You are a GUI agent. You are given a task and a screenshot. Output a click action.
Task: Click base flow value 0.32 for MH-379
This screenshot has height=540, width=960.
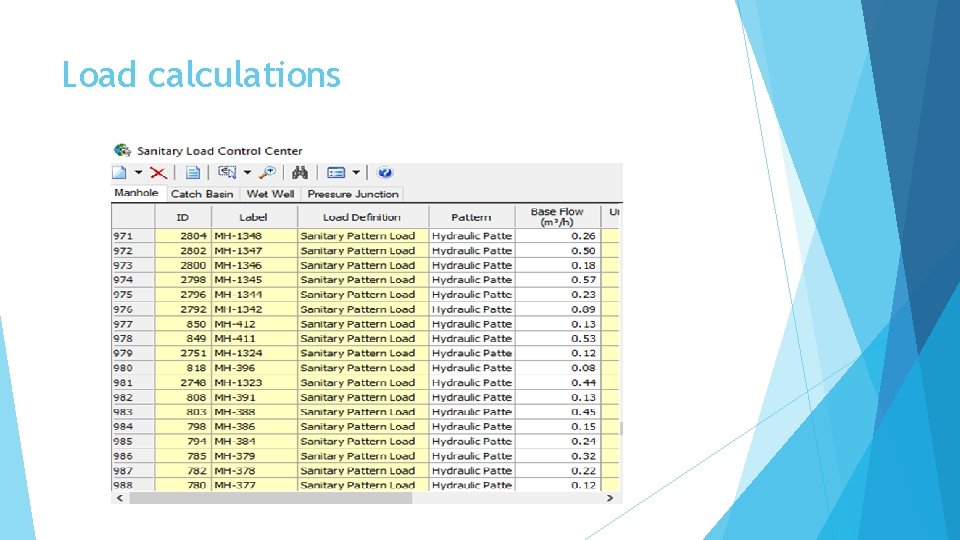pyautogui.click(x=558, y=456)
